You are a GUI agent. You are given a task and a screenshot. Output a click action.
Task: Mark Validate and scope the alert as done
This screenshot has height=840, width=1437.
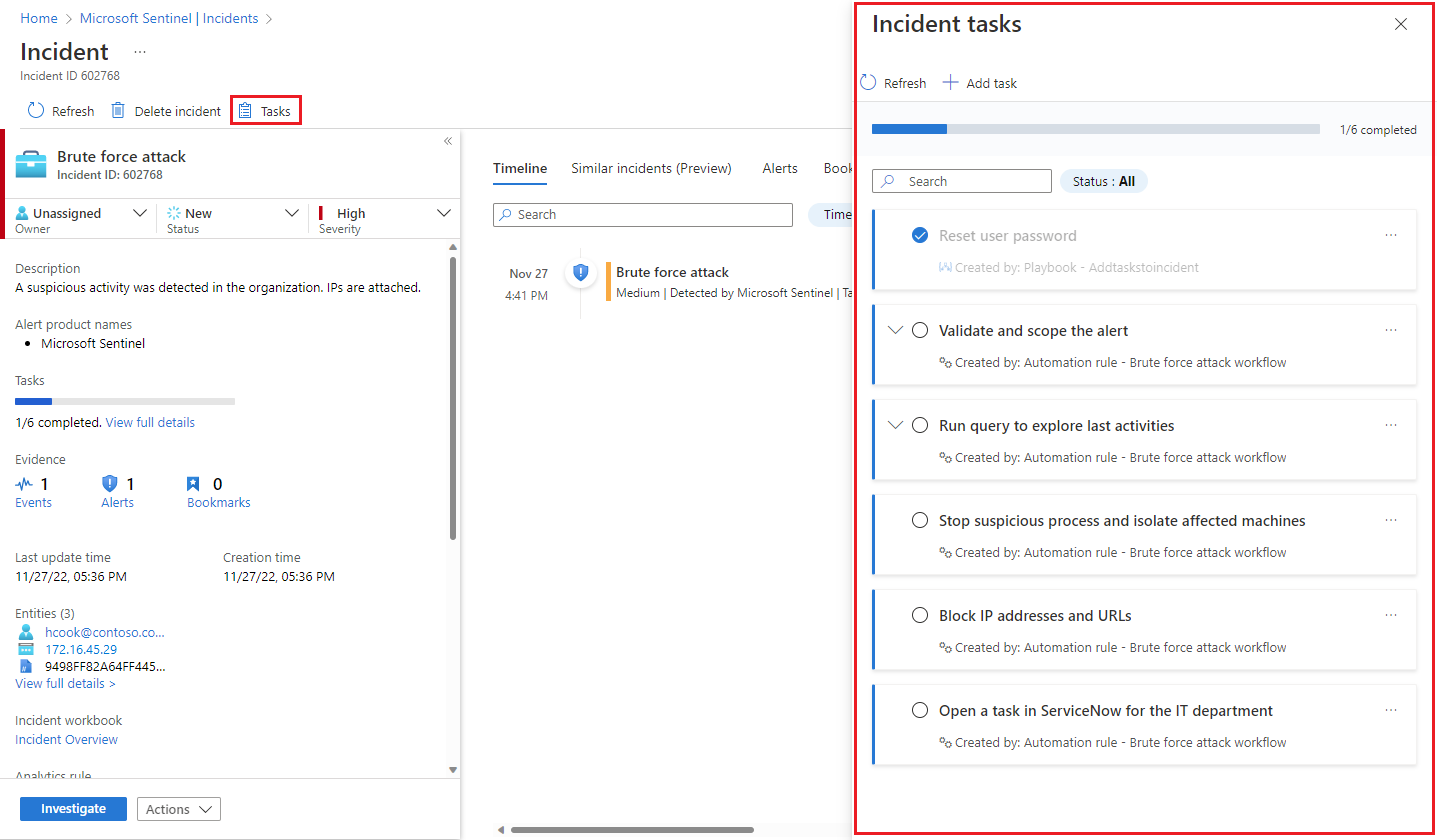[920, 329]
